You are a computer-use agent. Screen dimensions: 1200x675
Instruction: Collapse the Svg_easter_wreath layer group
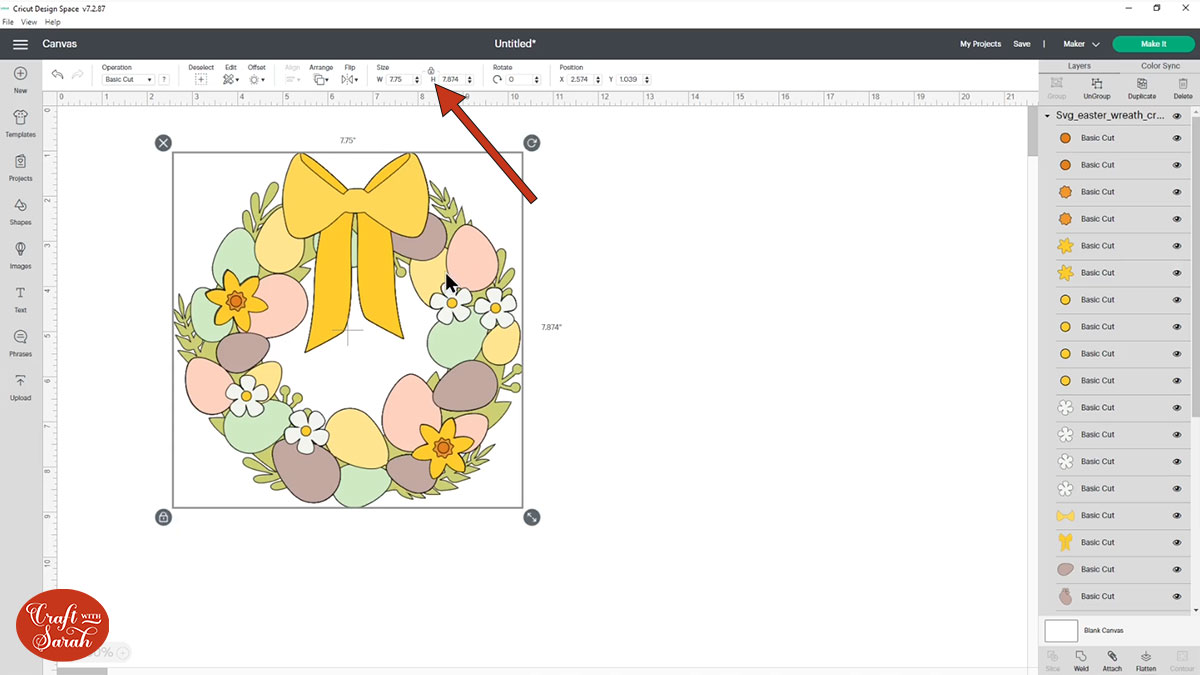coord(1047,115)
